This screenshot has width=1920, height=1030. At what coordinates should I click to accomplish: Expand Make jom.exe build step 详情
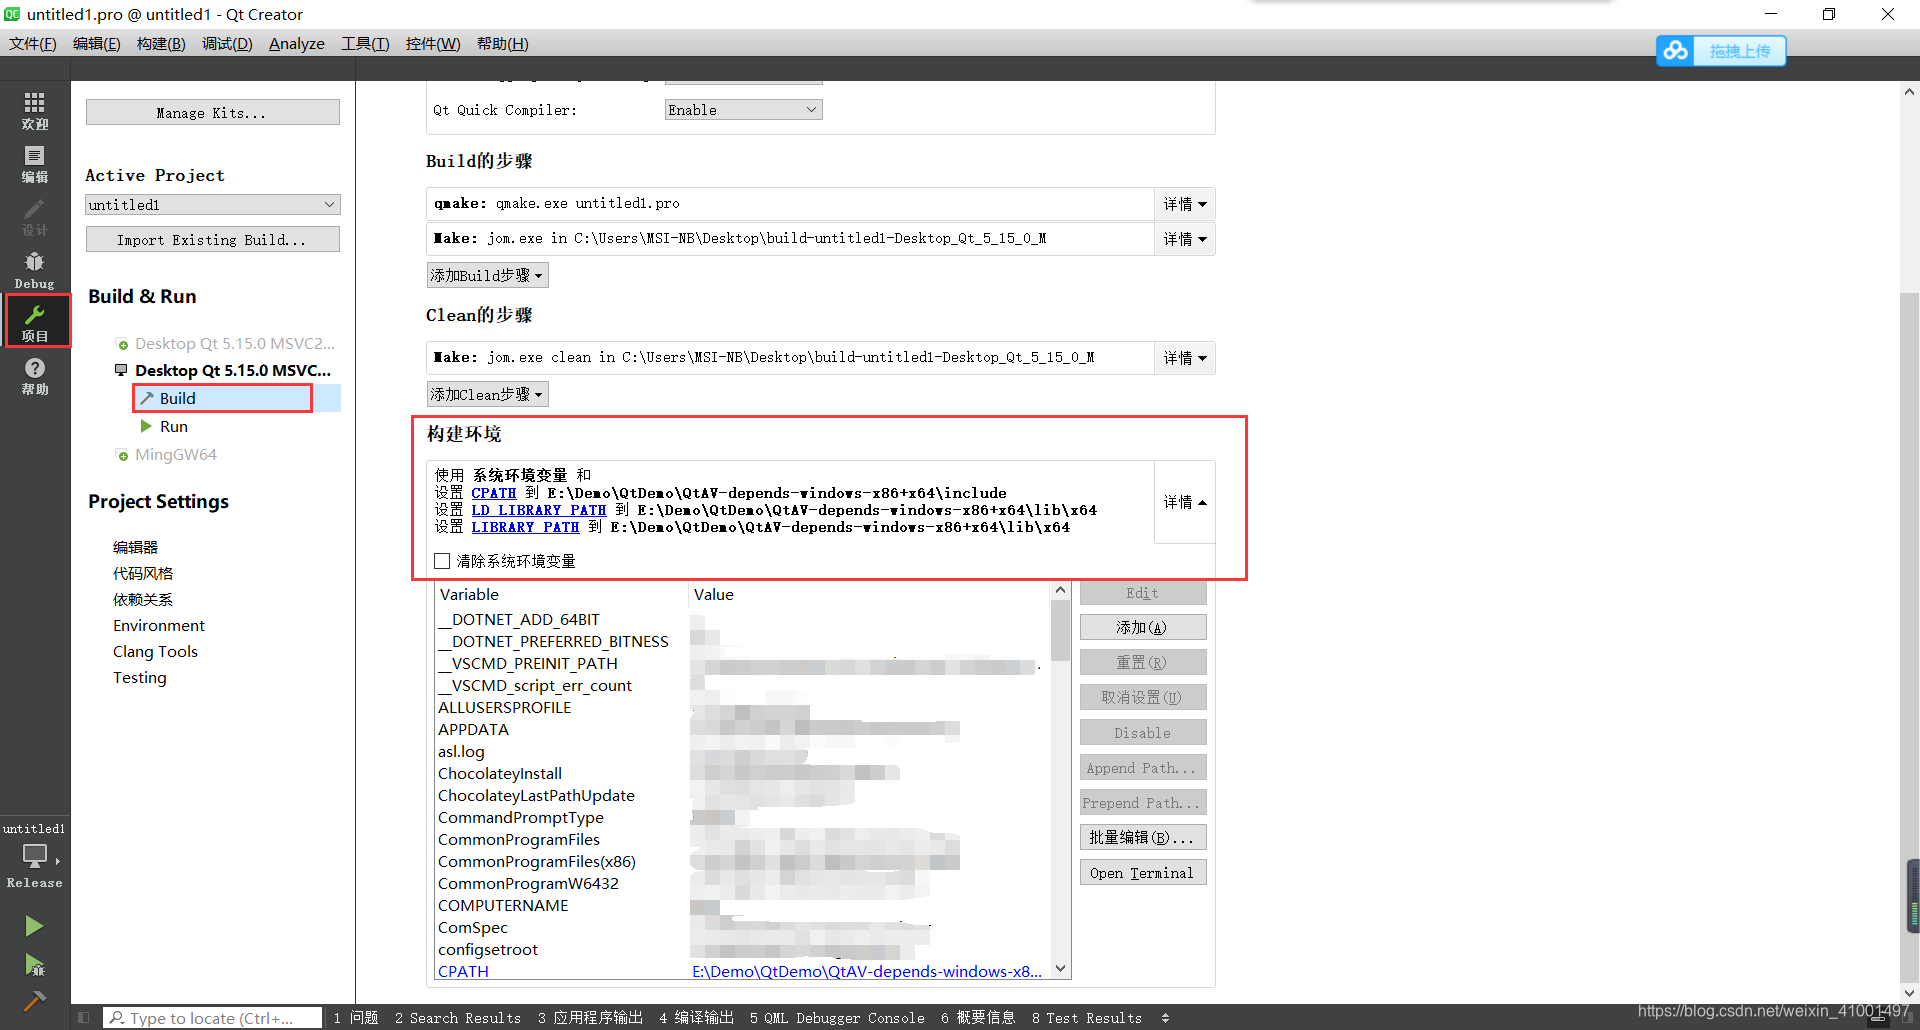(1185, 239)
